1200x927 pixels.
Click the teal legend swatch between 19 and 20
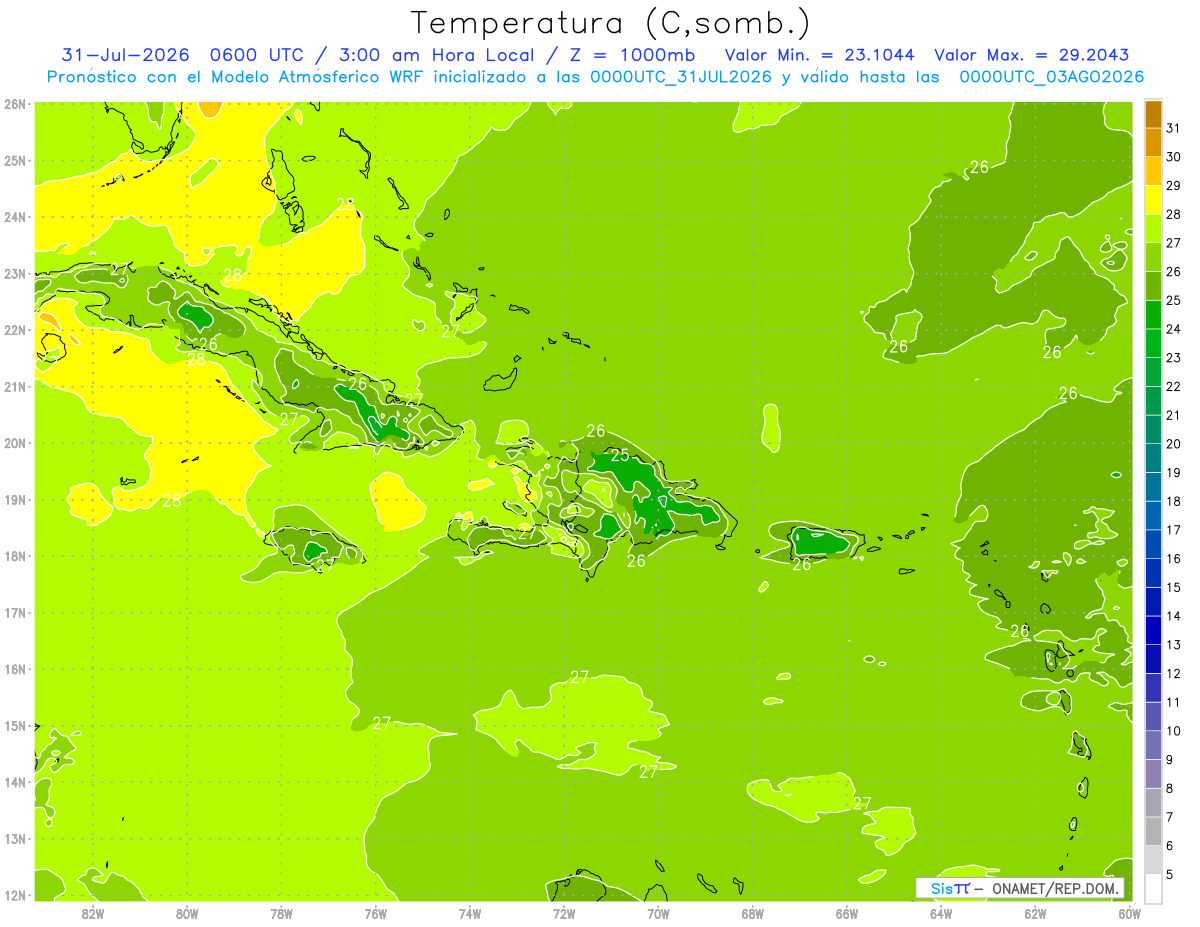point(1153,458)
